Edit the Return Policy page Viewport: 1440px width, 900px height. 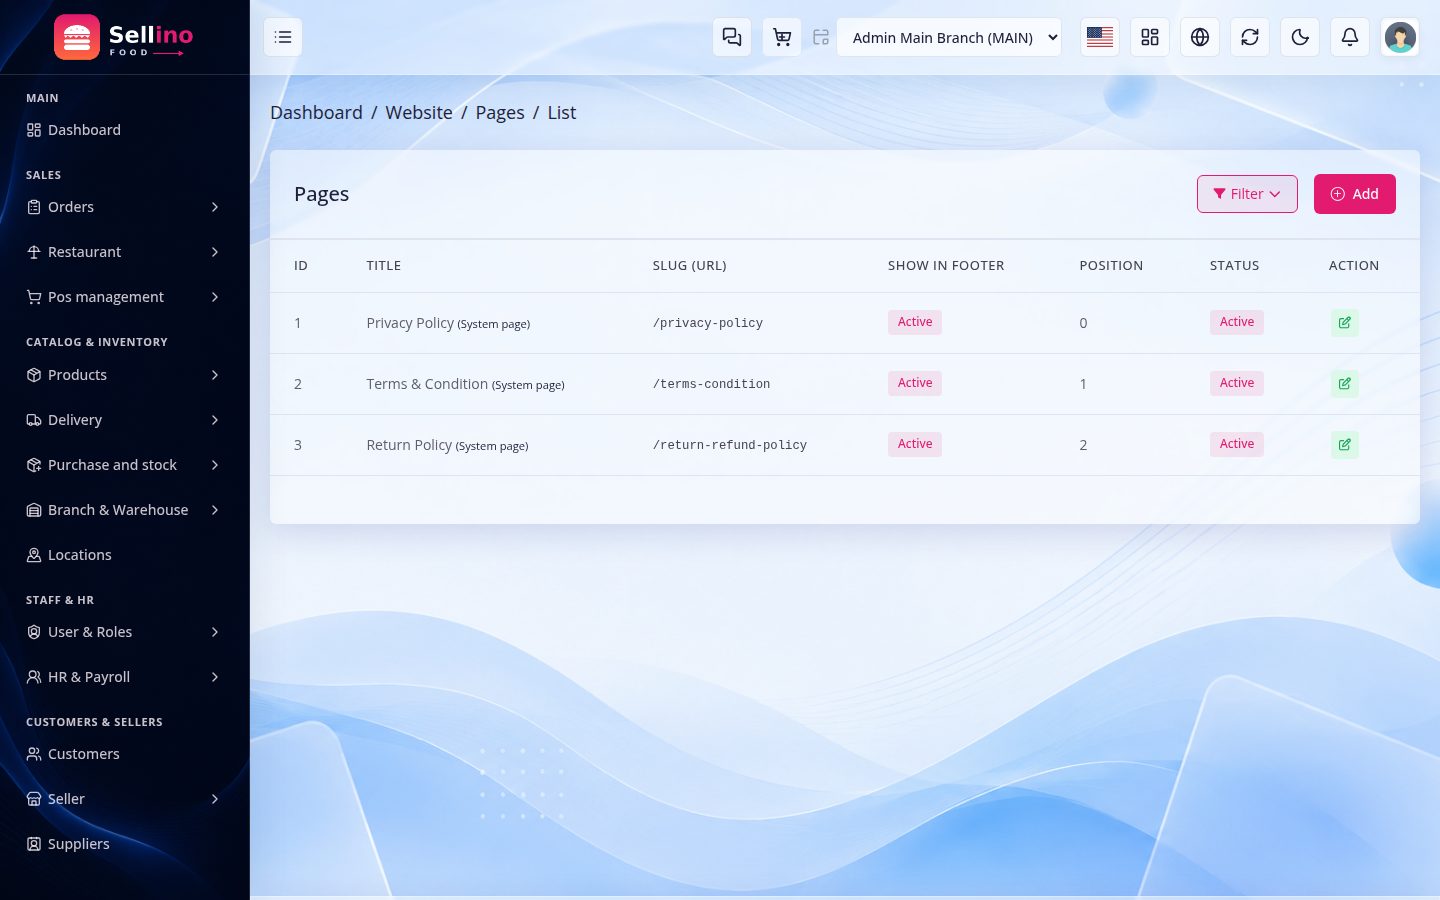coord(1345,445)
